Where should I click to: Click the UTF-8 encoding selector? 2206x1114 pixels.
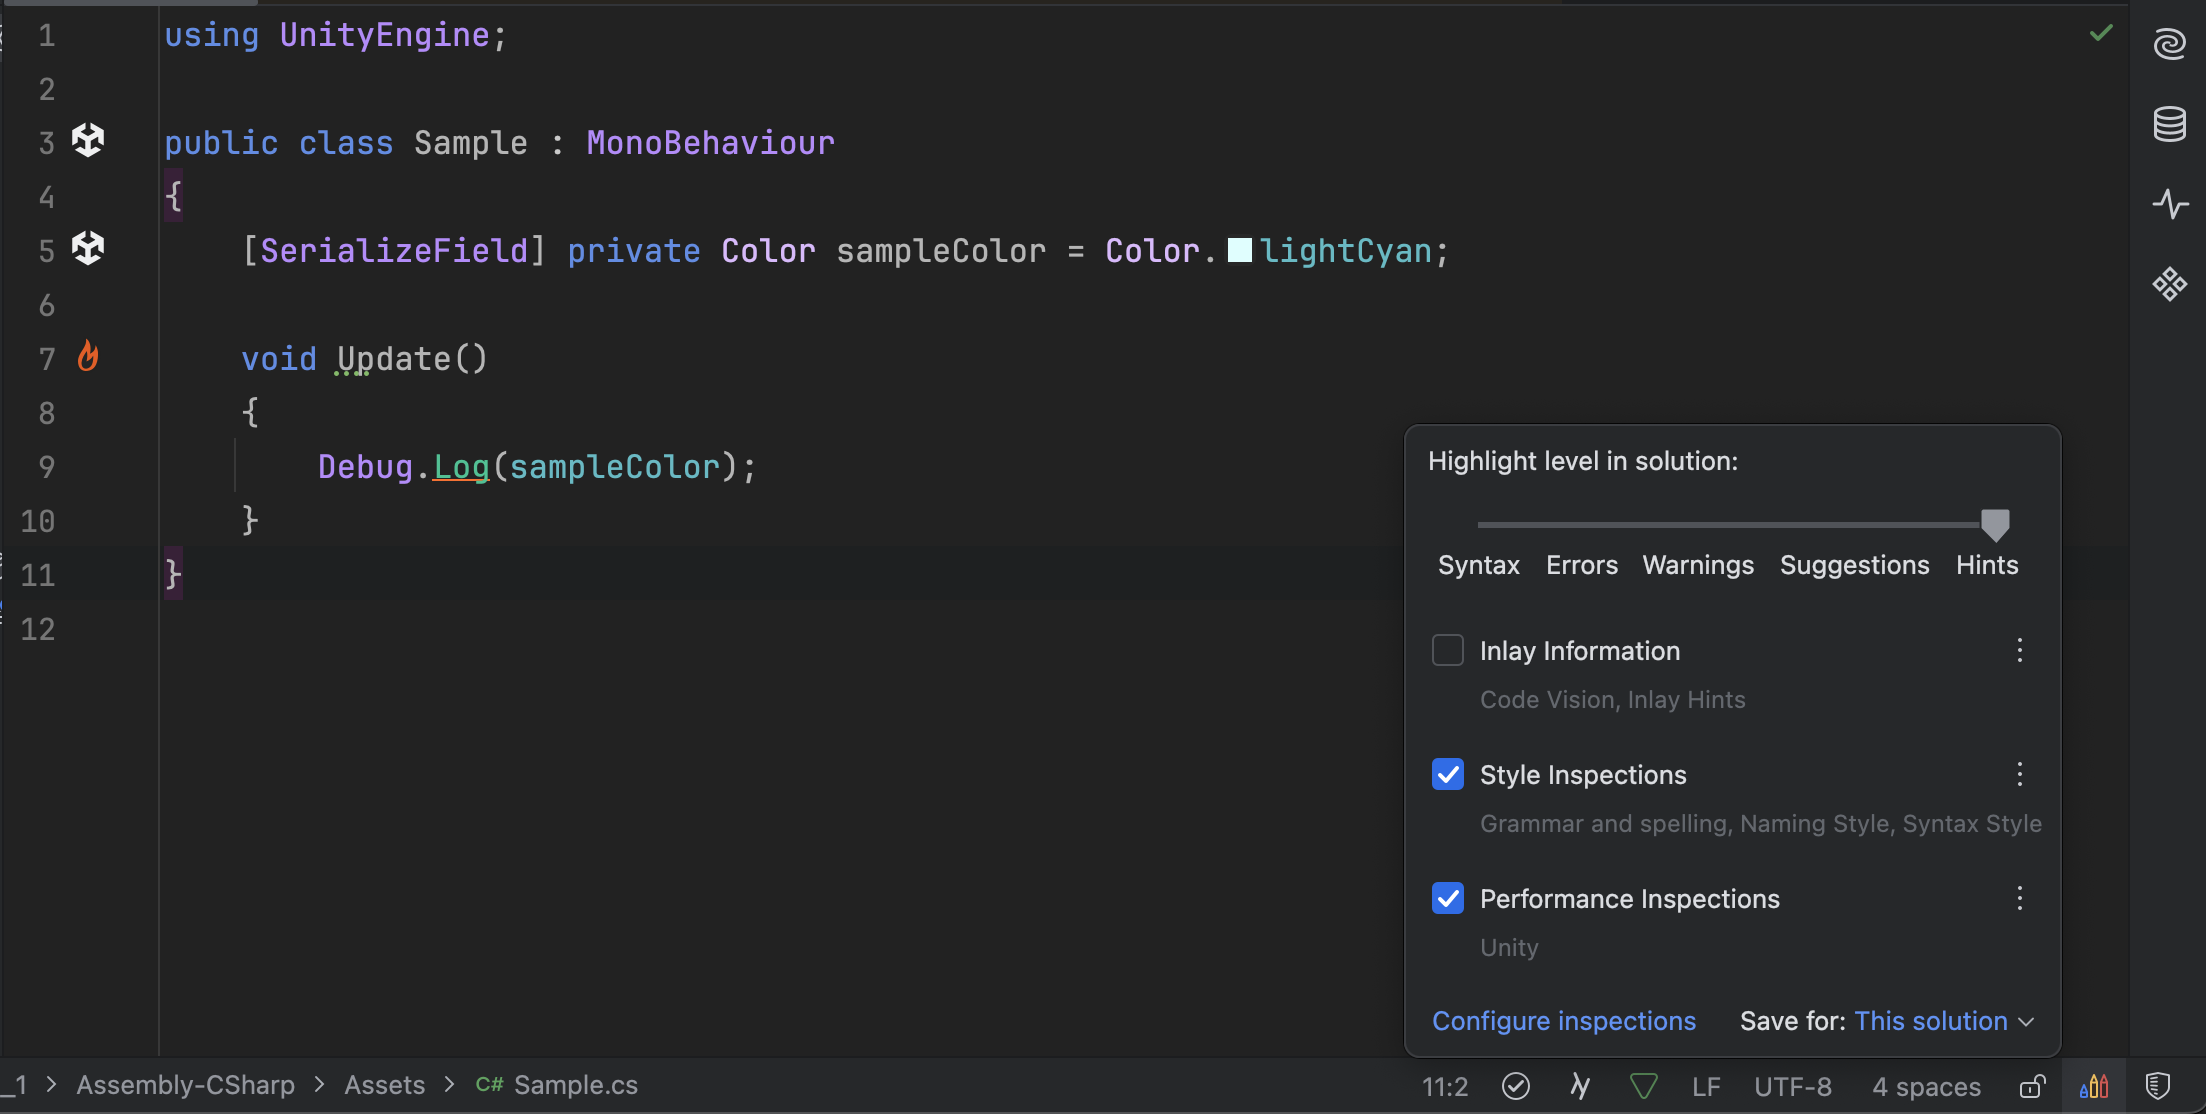[1792, 1087]
